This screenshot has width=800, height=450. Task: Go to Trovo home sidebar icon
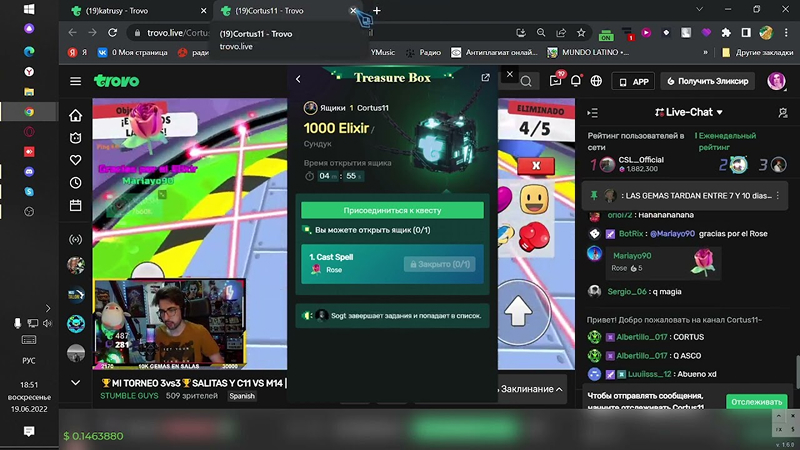76,116
